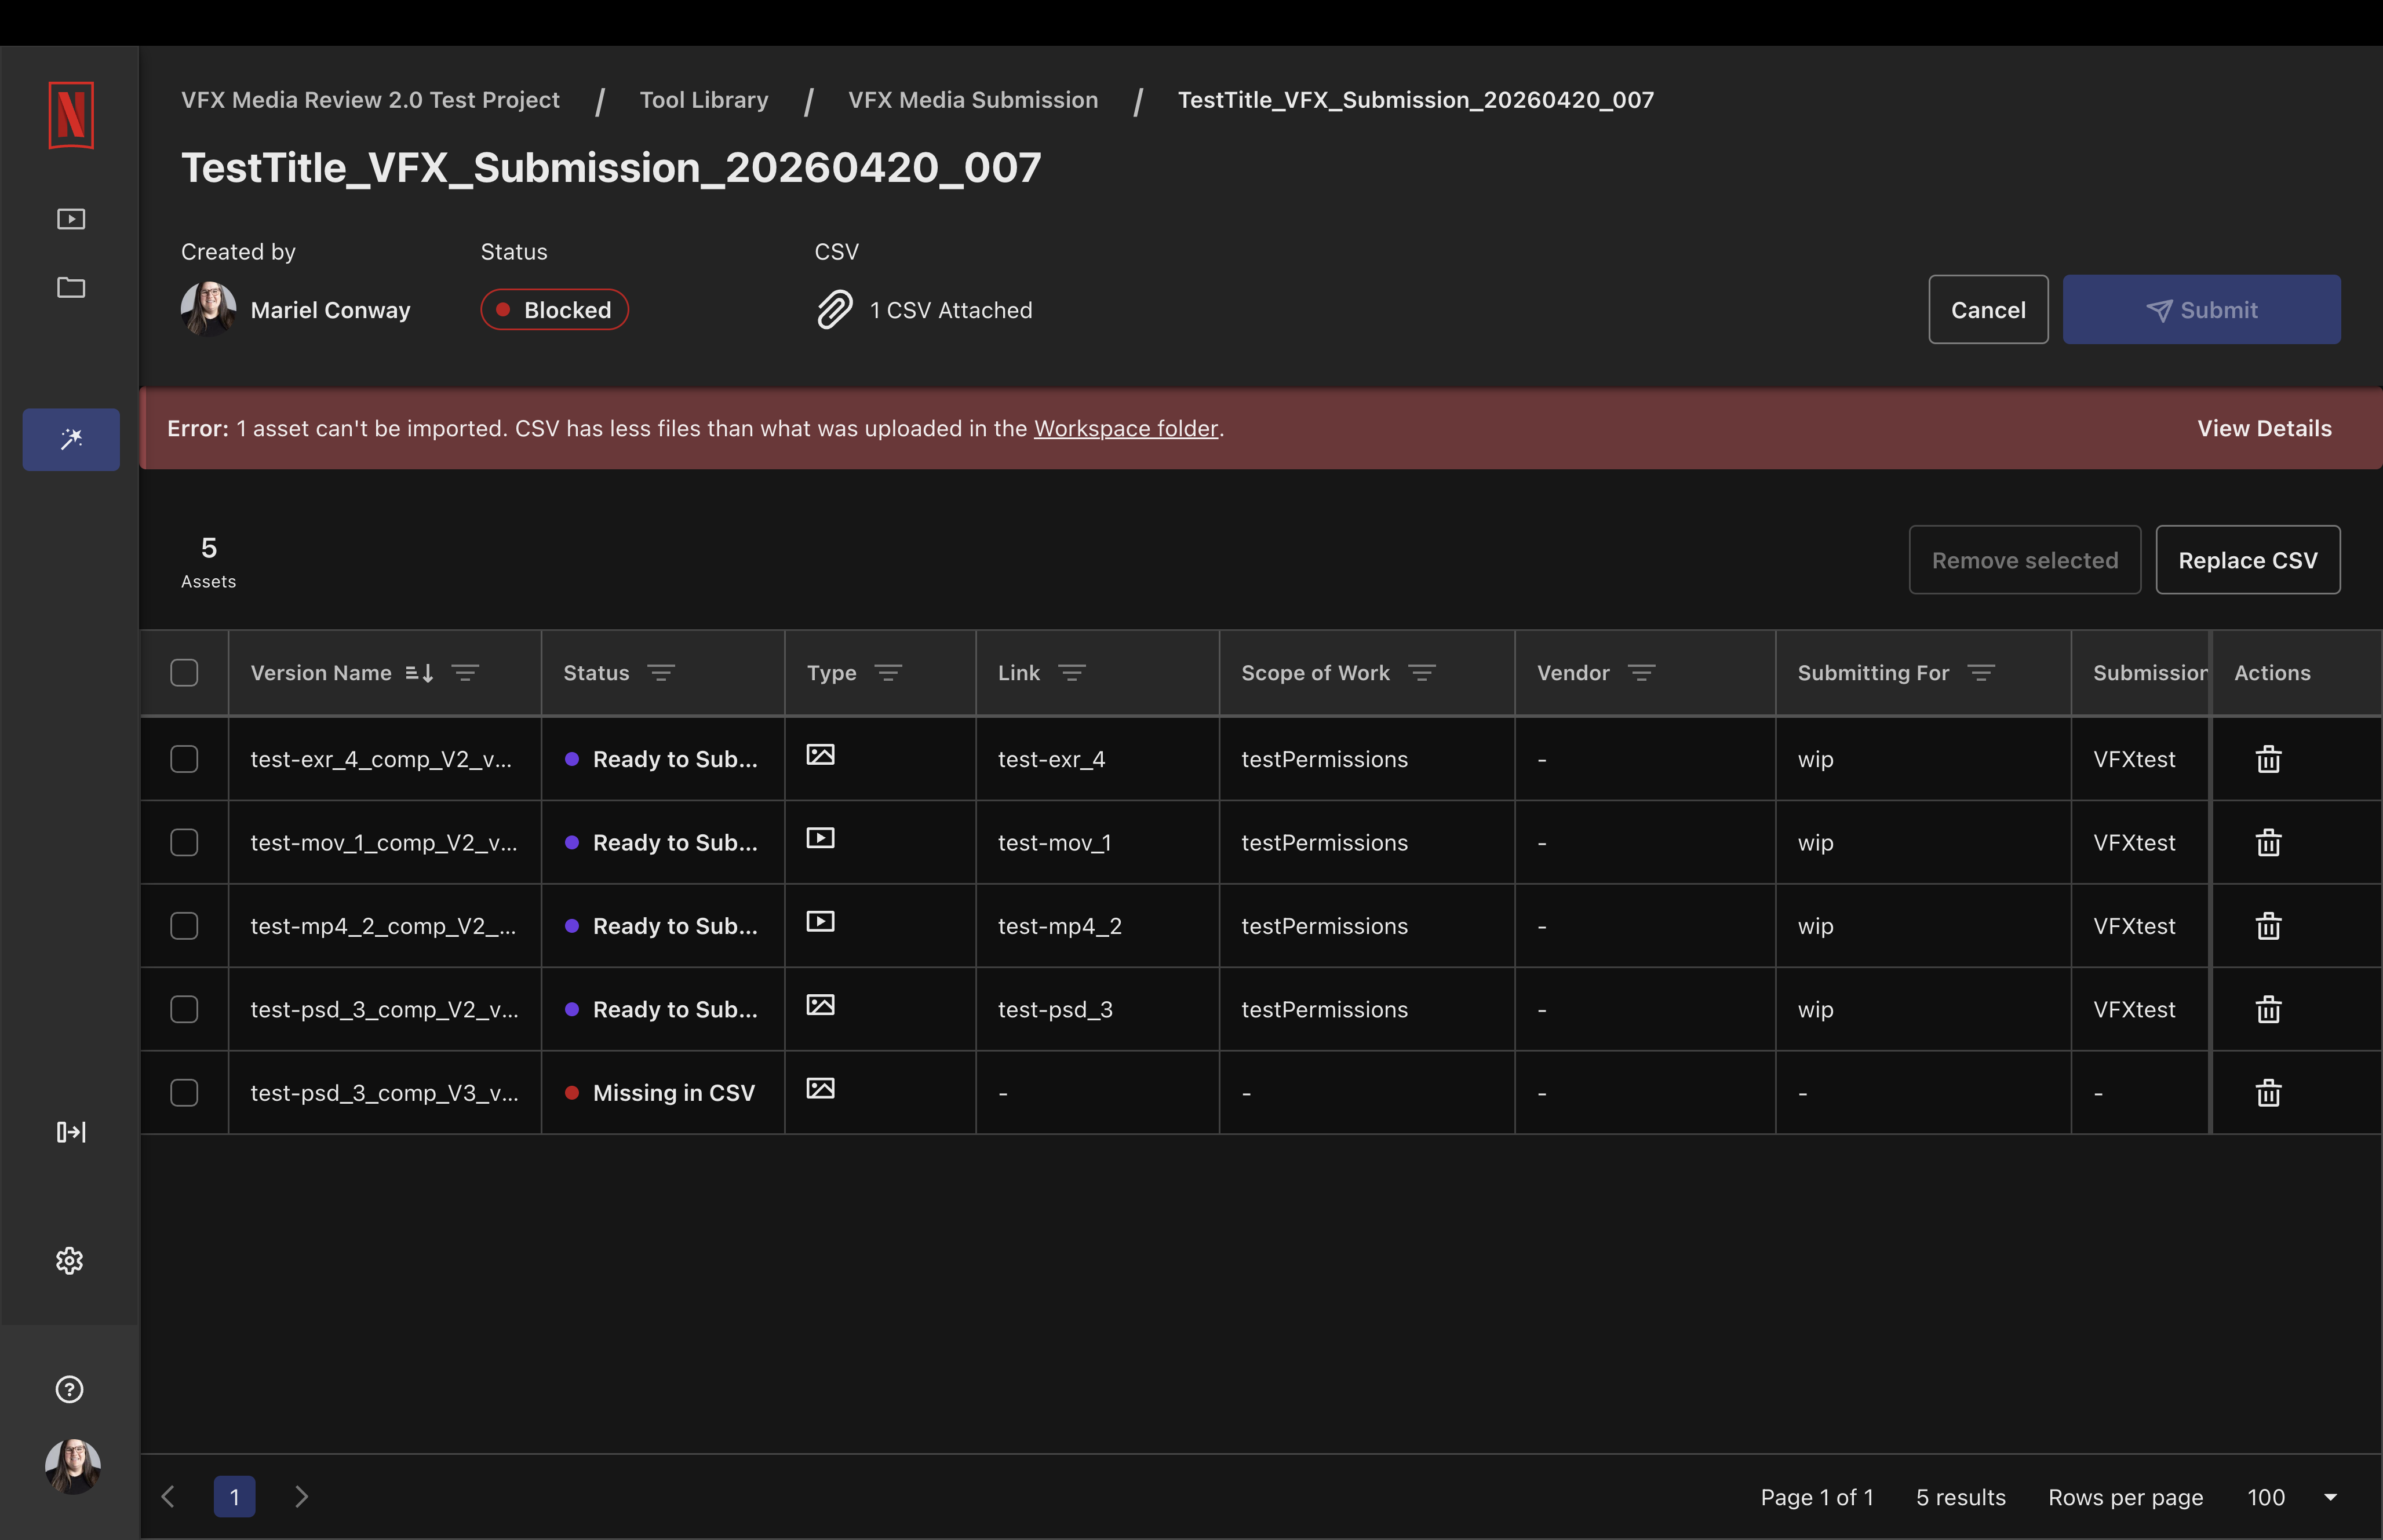2383x1540 pixels.
Task: Click Mariel Conway creator avatar
Action: (209, 309)
